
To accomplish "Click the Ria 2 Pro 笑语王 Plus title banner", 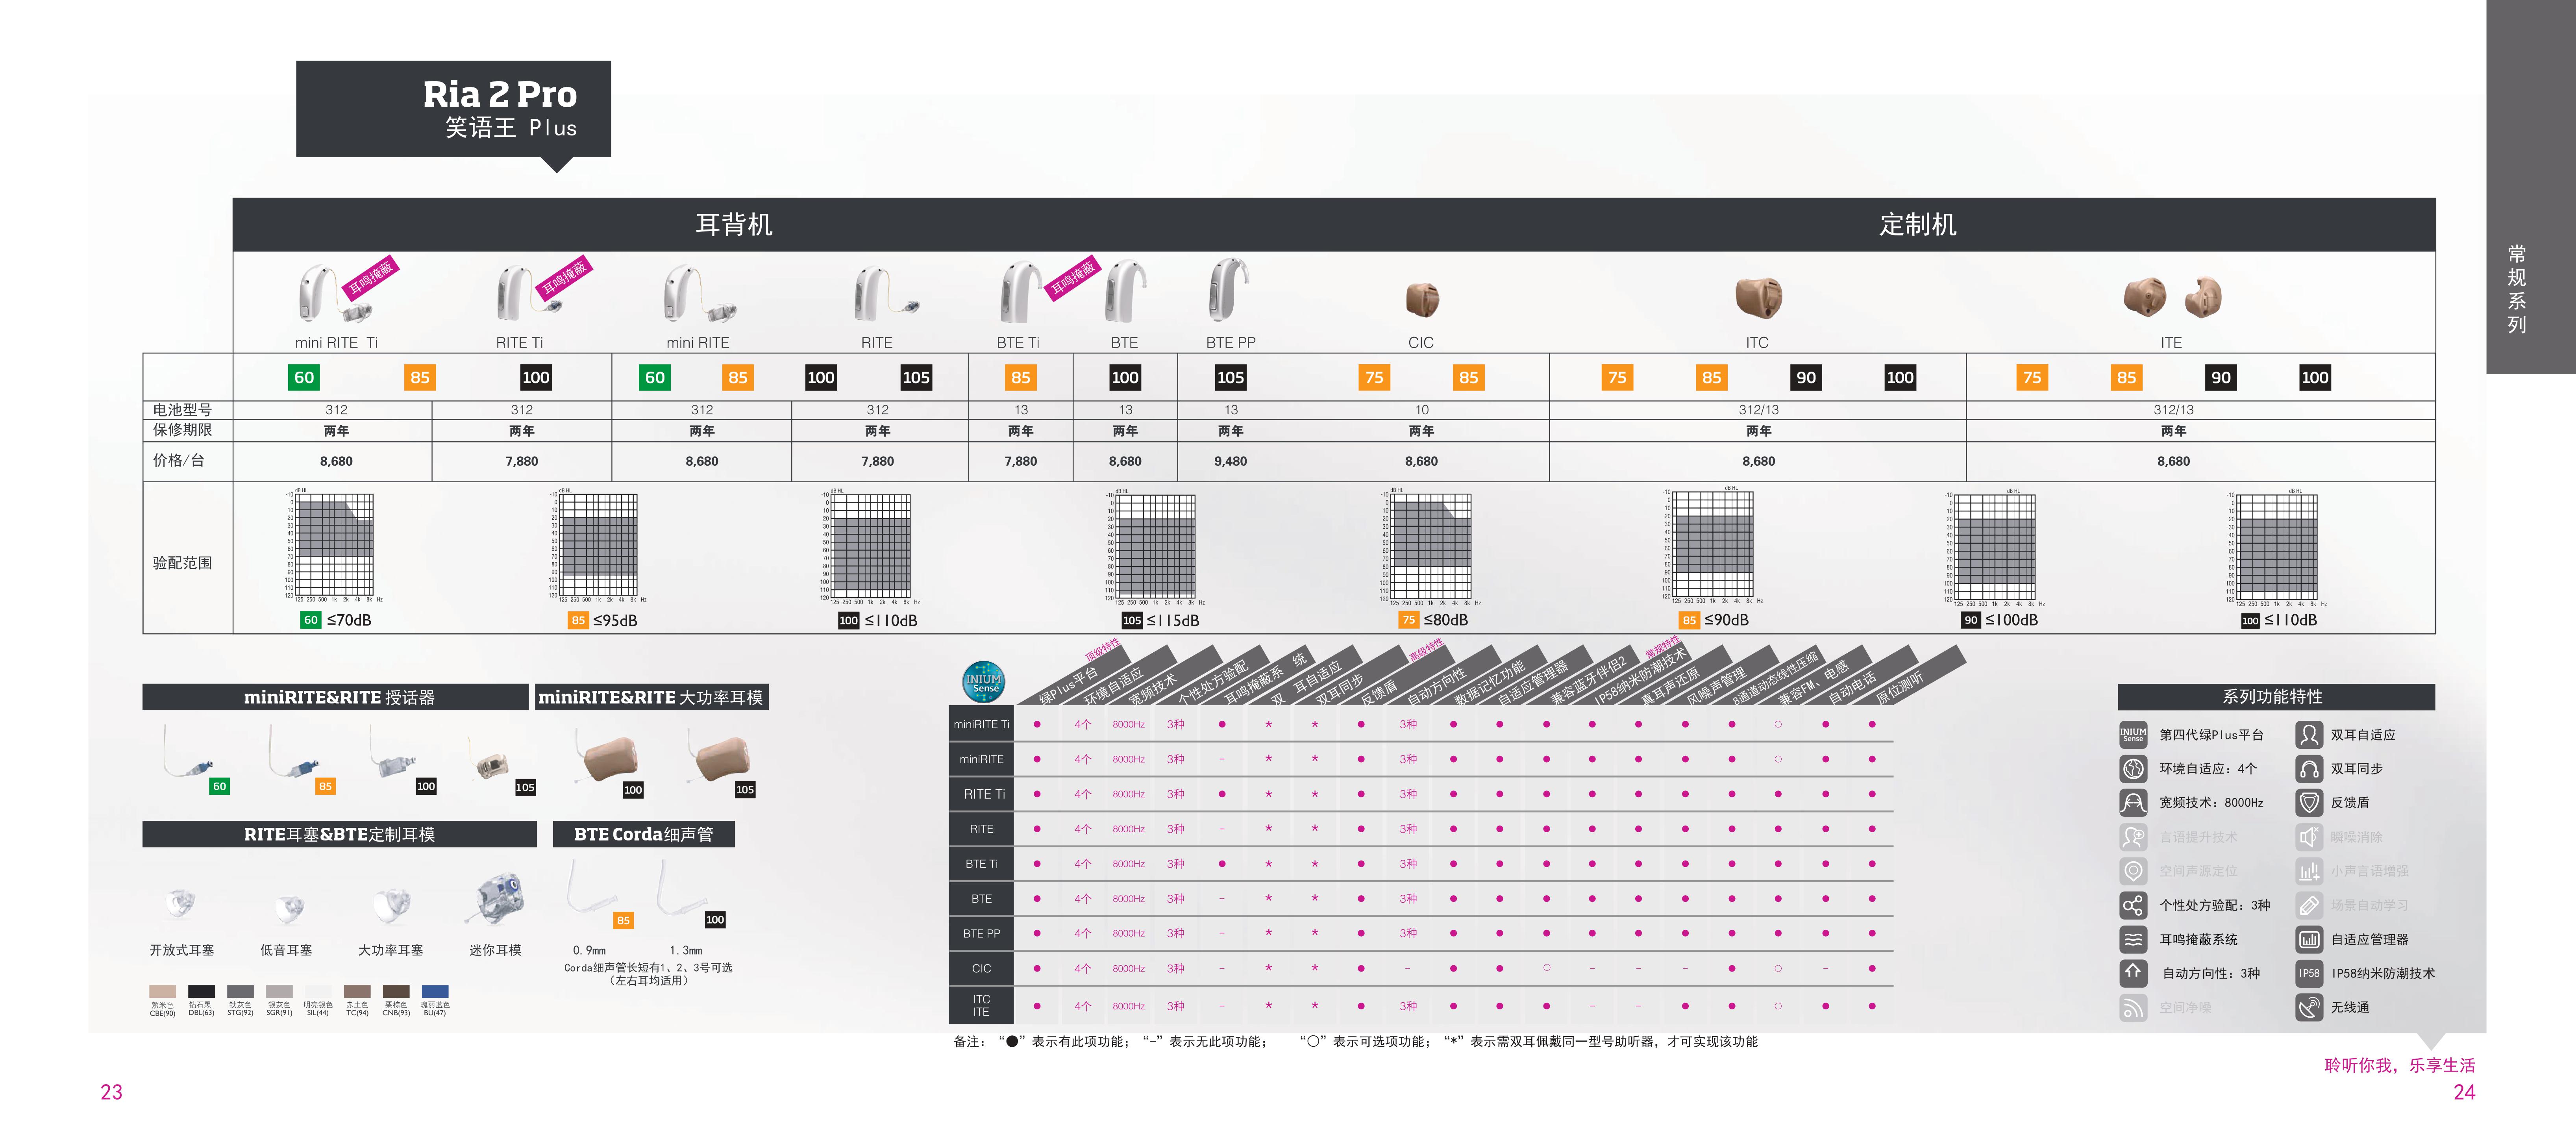I will tap(453, 109).
